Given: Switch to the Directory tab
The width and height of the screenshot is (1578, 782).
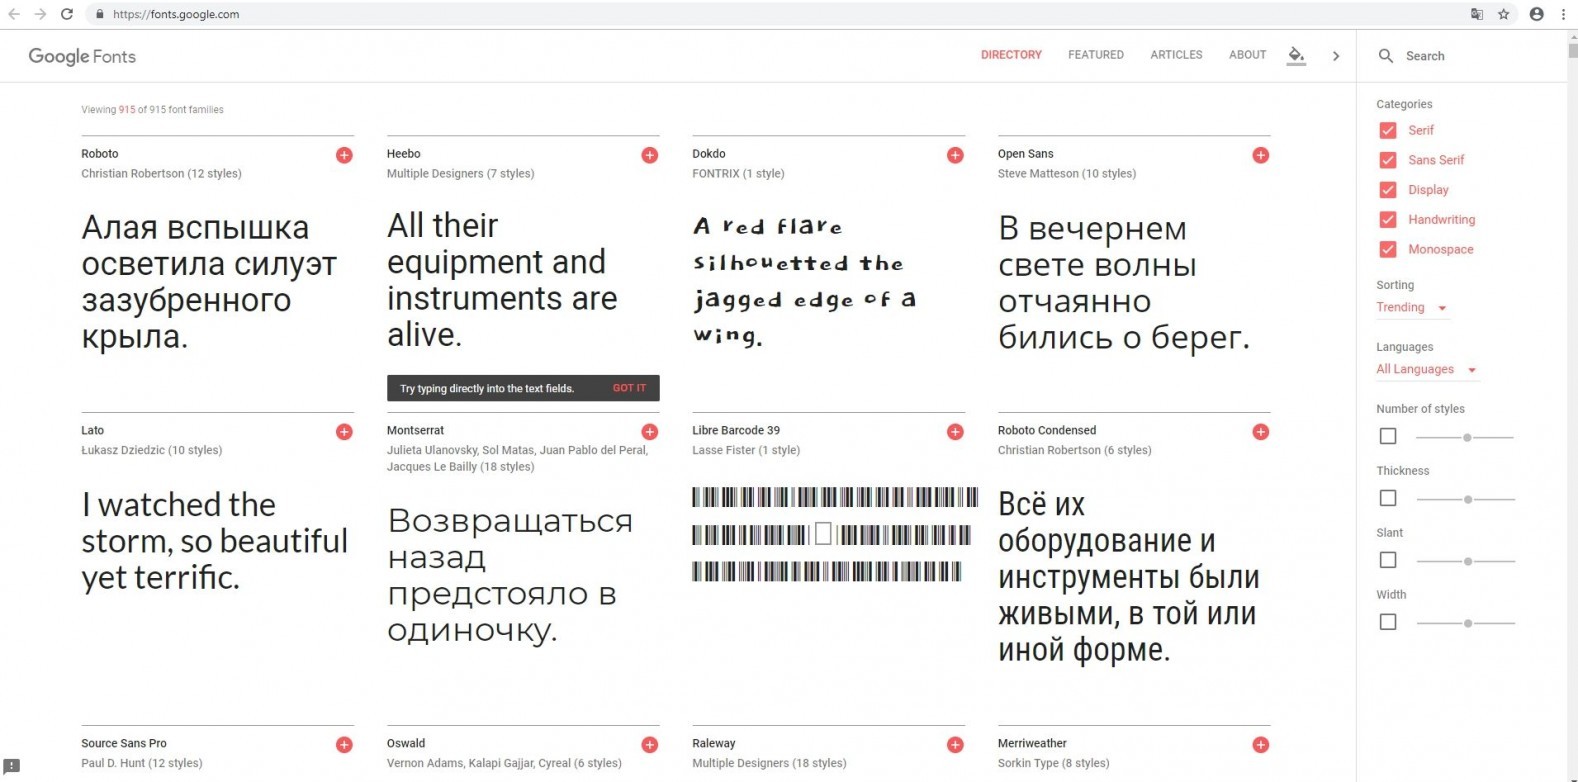Looking at the screenshot, I should 1011,55.
